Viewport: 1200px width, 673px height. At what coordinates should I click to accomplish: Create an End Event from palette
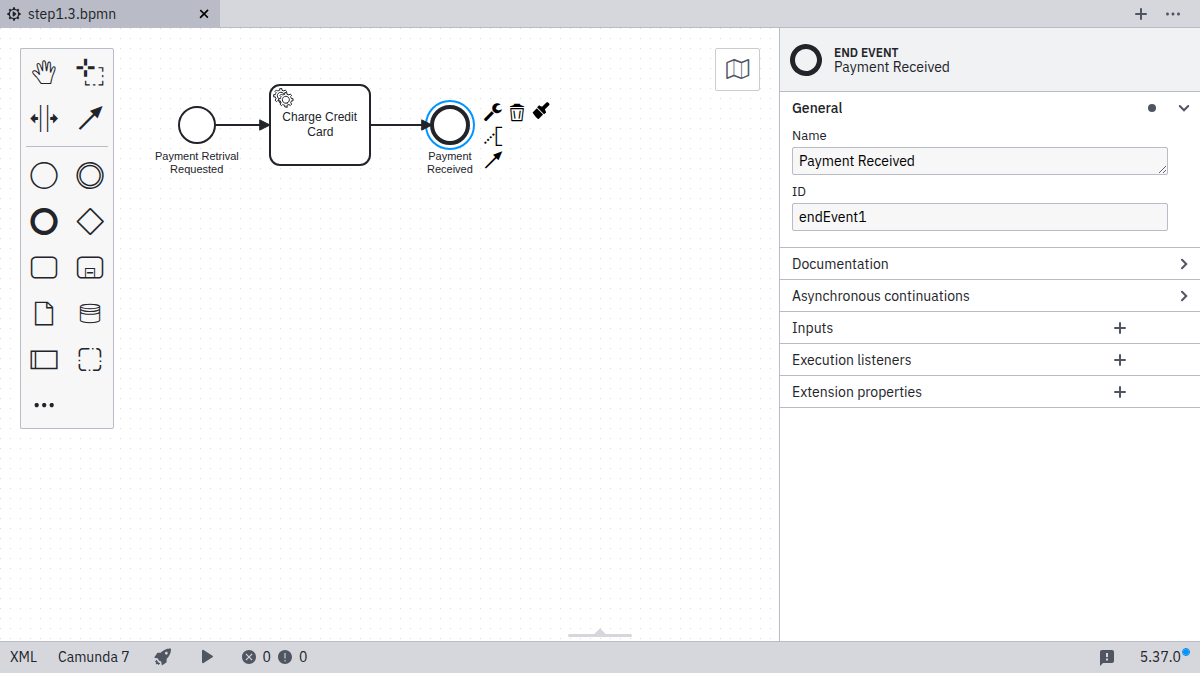coord(44,222)
